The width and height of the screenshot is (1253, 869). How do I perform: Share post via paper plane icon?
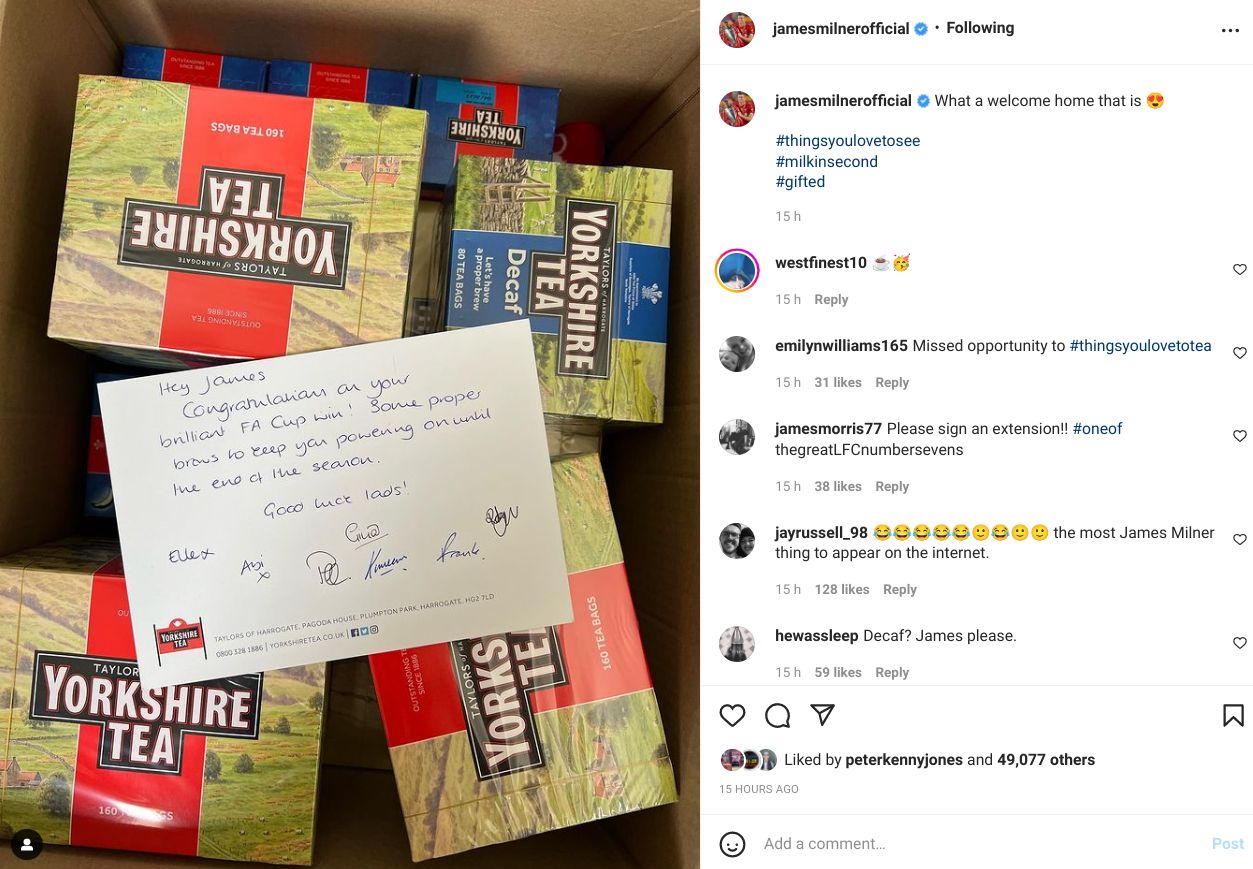822,715
